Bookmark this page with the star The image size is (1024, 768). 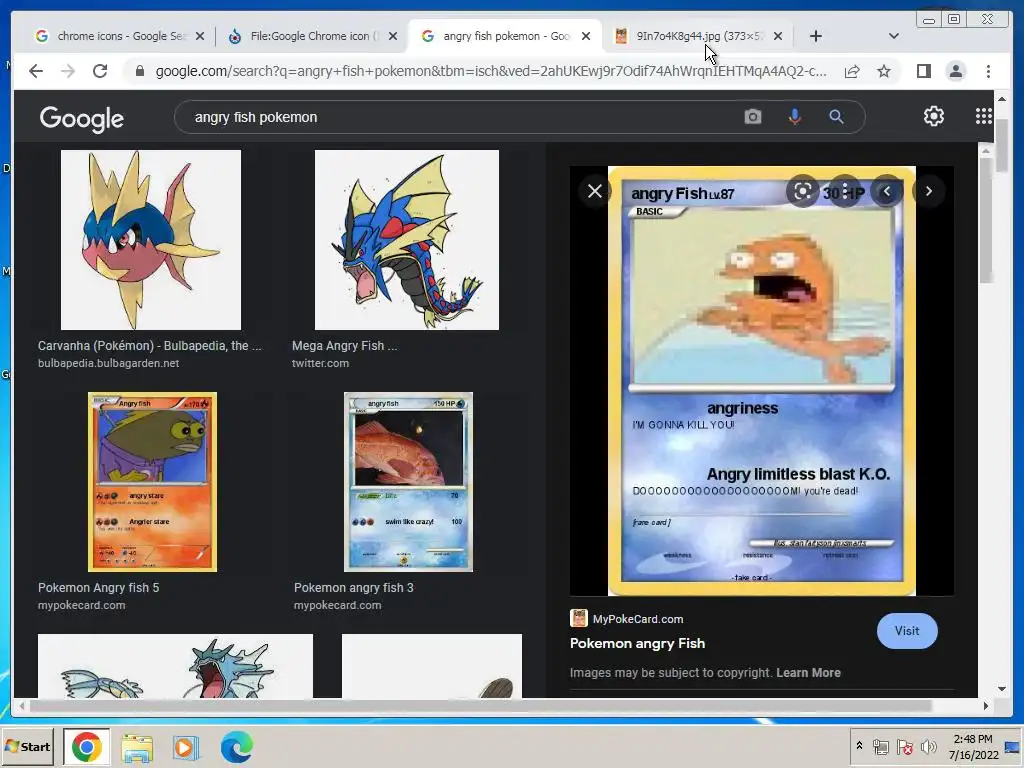(884, 71)
